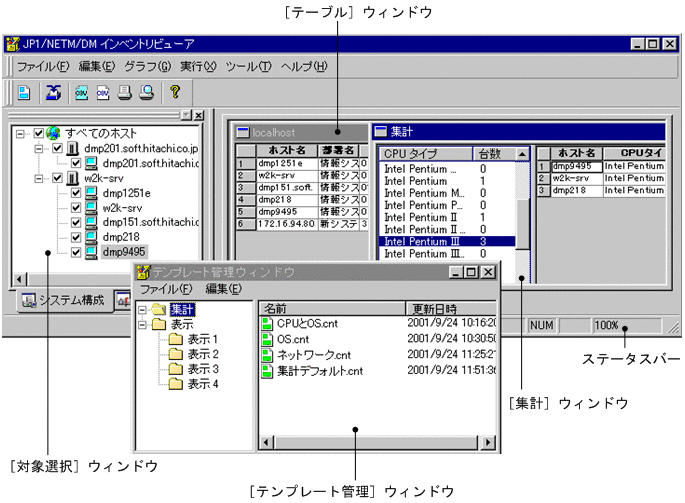685x503 pixels.
Task: Click the computer icon beside dmp1251e
Action: click(91, 193)
